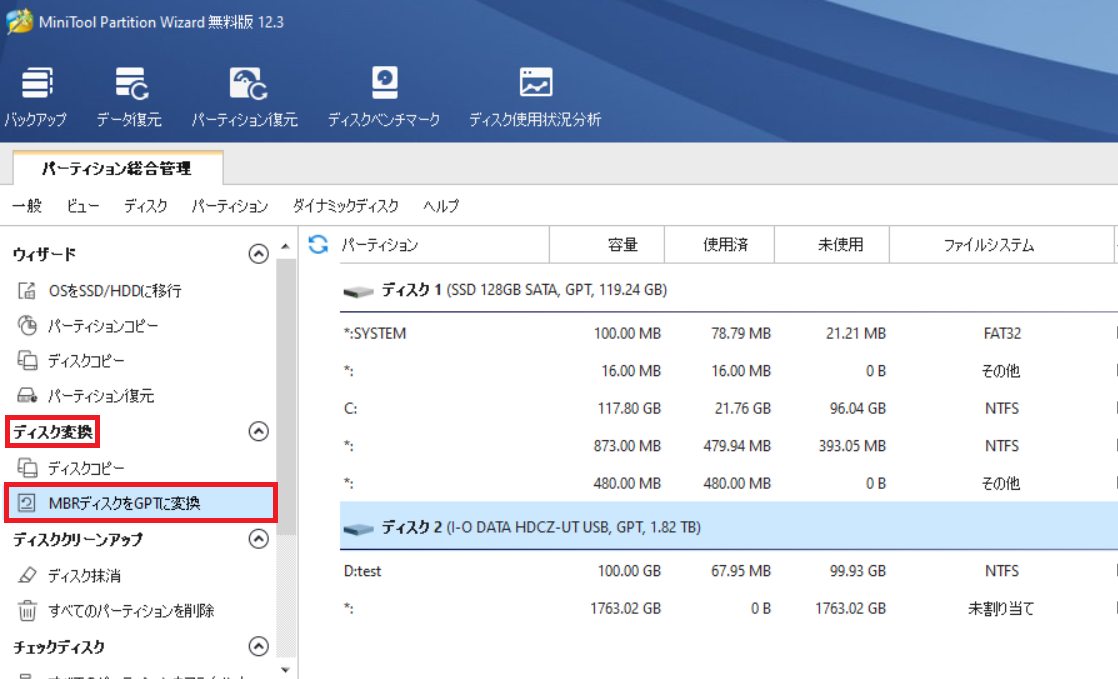Collapse the チェックディスク section
Viewport: 1118px width, 679px height.
(258, 646)
